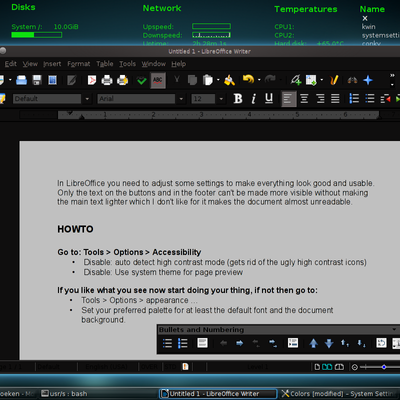
Task: Open the Table menu
Action: (105, 64)
